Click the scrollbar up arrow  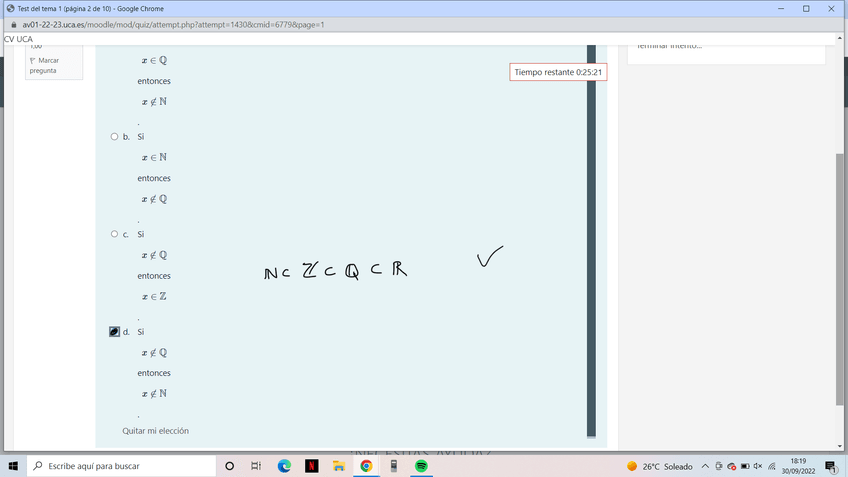point(839,38)
